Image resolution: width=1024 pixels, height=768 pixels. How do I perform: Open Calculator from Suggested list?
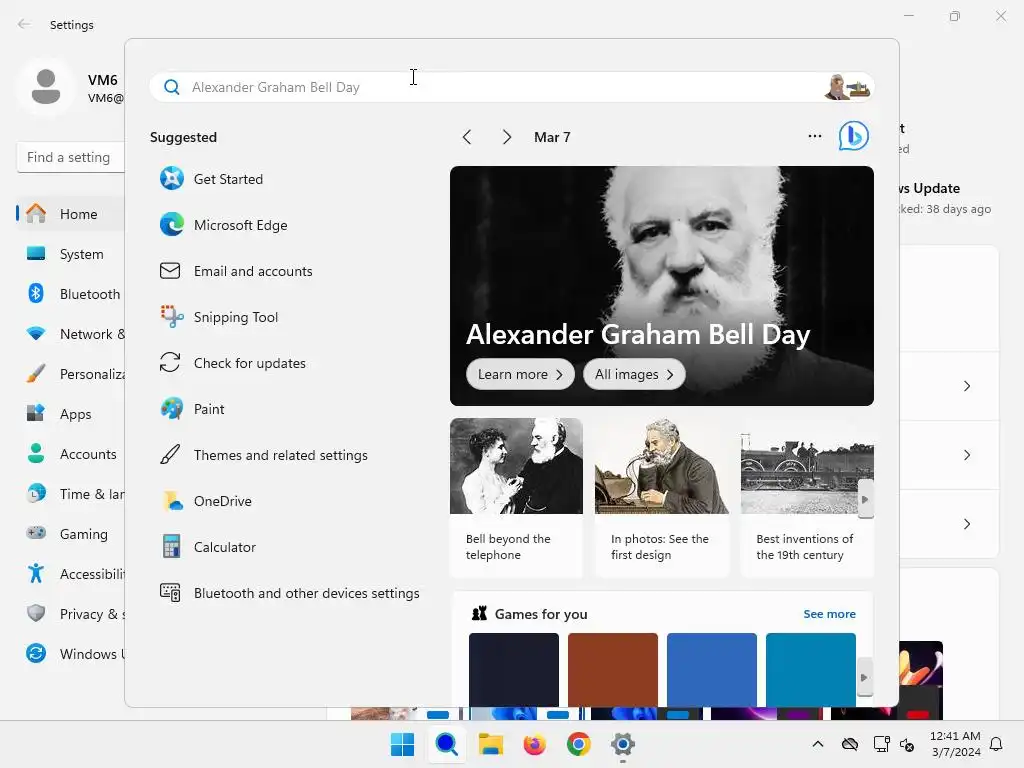coord(208,547)
